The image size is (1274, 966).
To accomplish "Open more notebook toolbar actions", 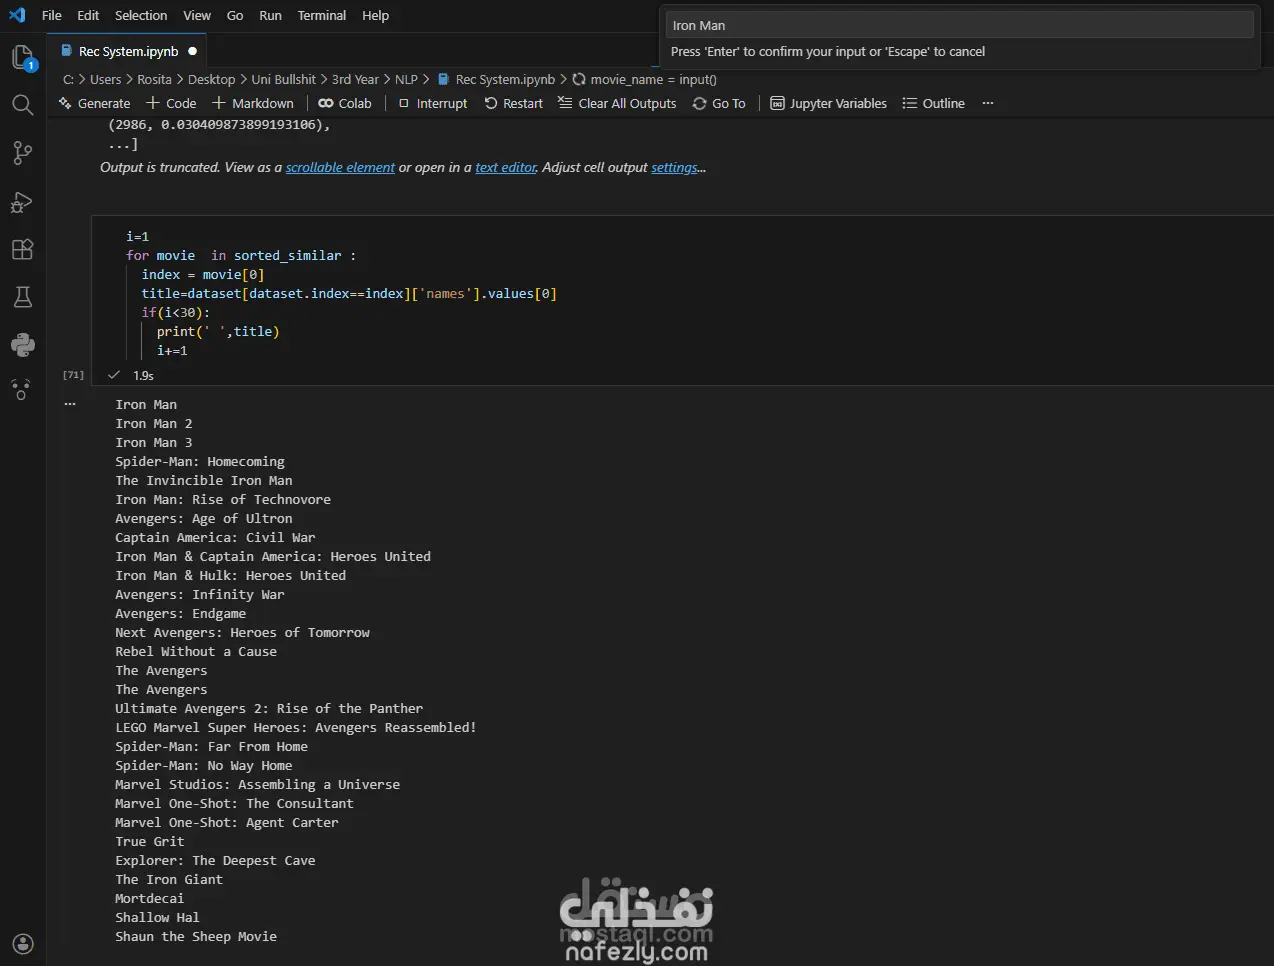I will coord(988,103).
